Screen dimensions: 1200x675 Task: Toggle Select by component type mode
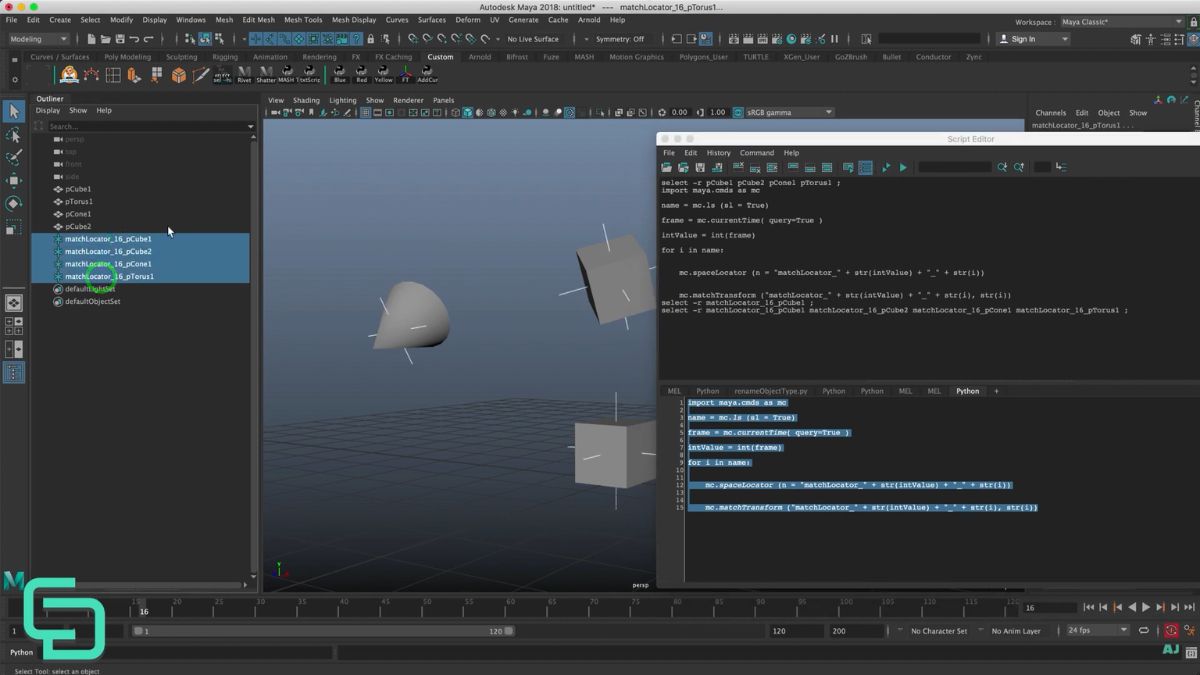coord(220,39)
